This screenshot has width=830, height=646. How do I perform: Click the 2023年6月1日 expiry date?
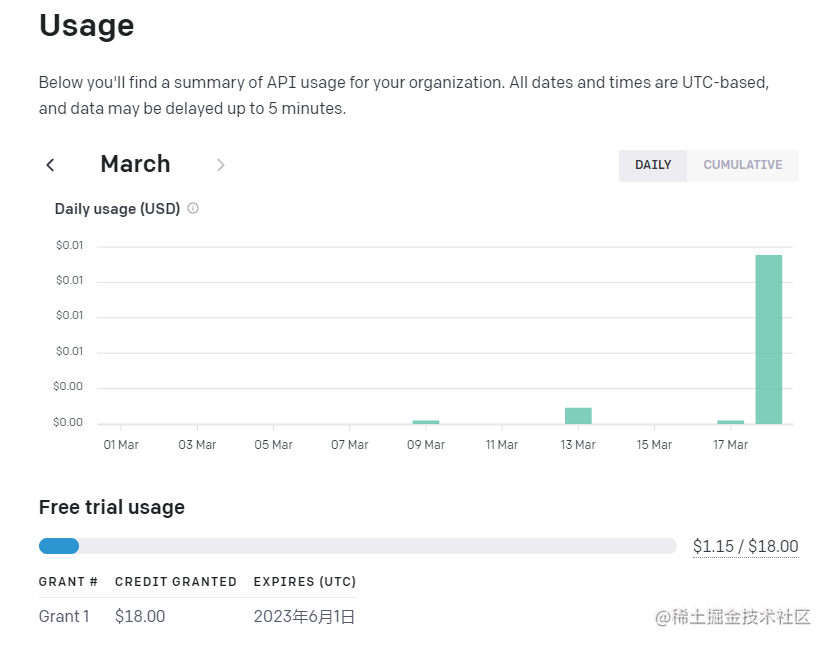[x=304, y=616]
